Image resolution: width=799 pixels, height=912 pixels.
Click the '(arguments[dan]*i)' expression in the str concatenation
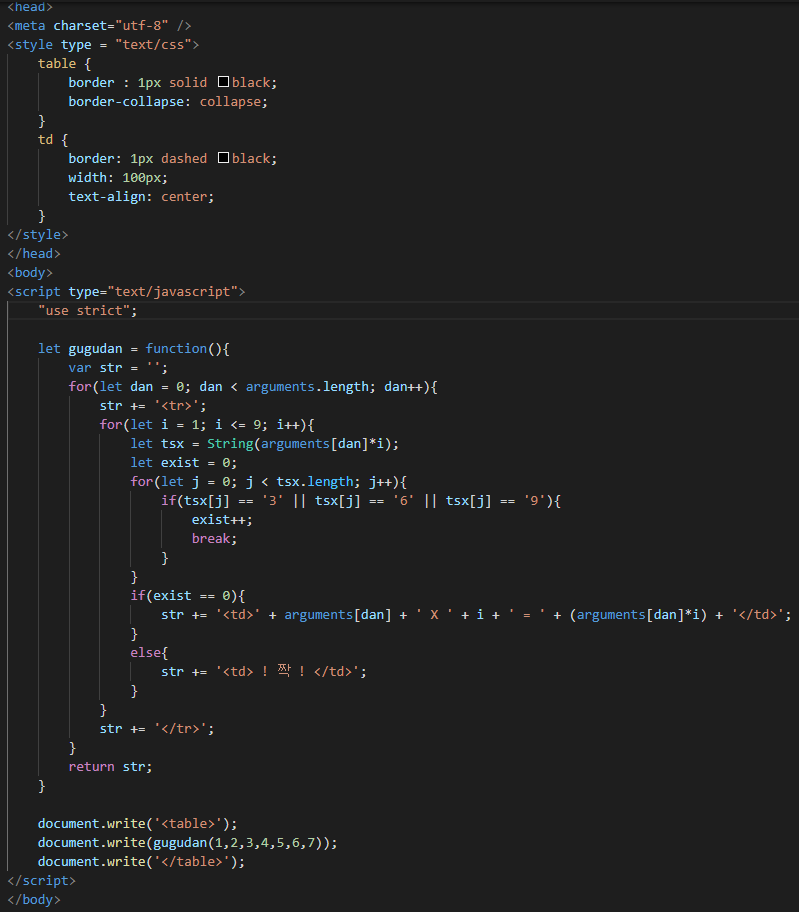click(639, 615)
